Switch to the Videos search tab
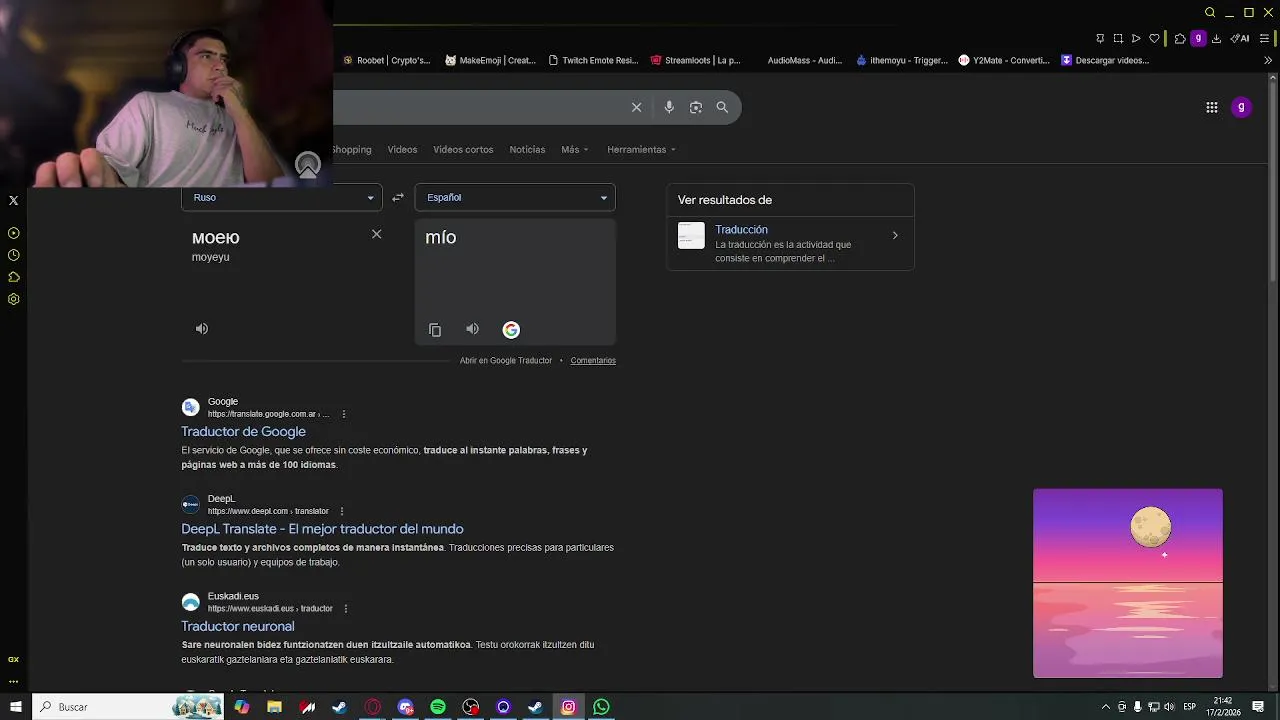This screenshot has width=1280, height=720. [402, 149]
